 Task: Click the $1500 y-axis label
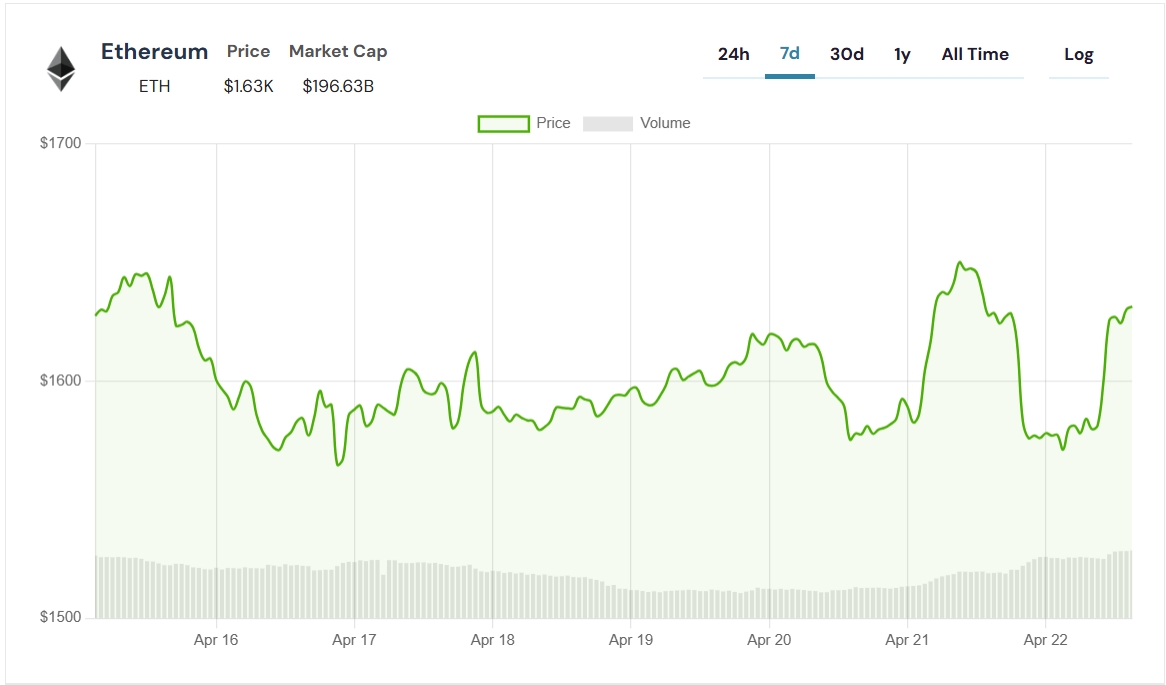pyautogui.click(x=60, y=617)
